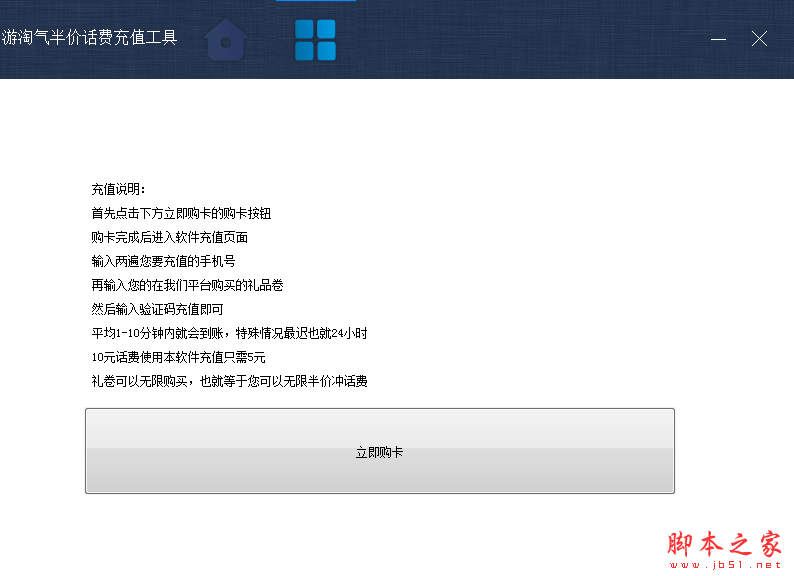This screenshot has width=794, height=576.
Task: Click the 充值说明: heading text
Action: tap(118, 189)
